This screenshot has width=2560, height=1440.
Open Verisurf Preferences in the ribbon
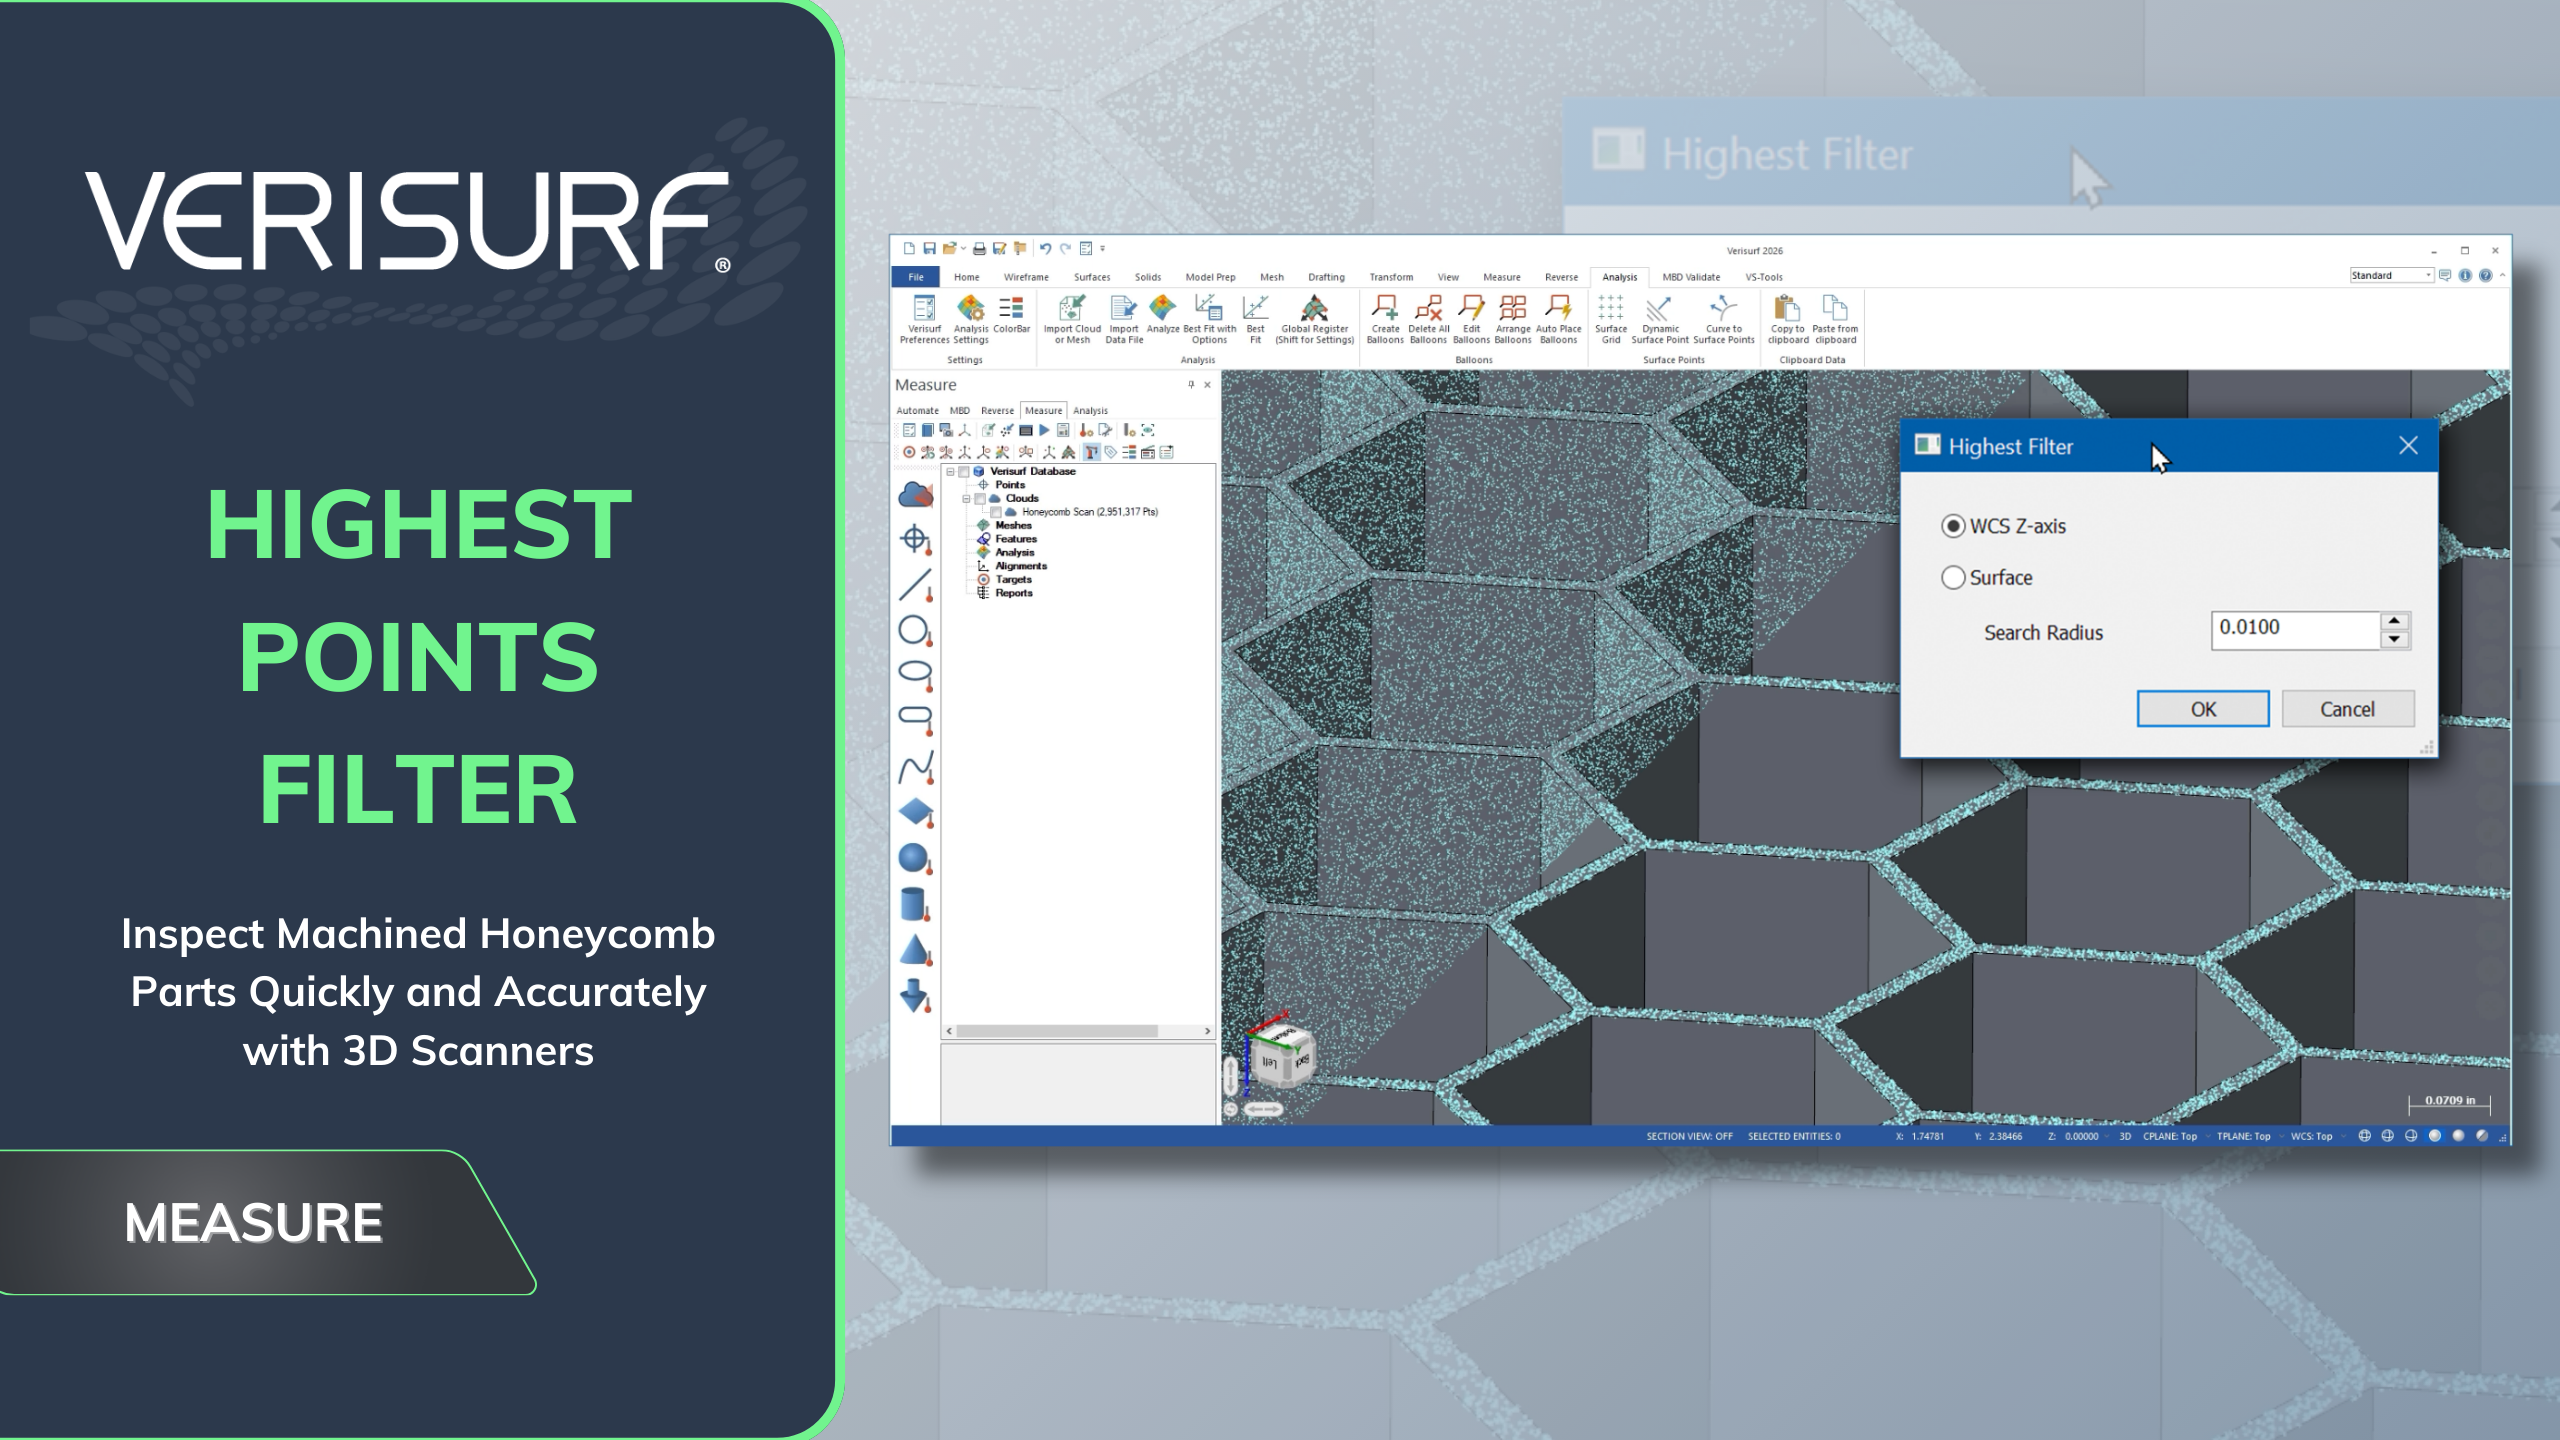point(924,320)
